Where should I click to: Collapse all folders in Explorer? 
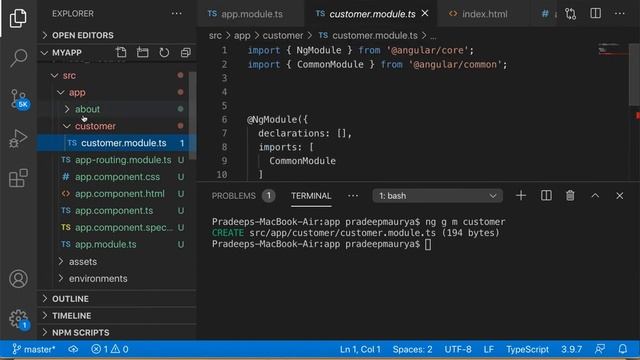pyautogui.click(x=186, y=52)
